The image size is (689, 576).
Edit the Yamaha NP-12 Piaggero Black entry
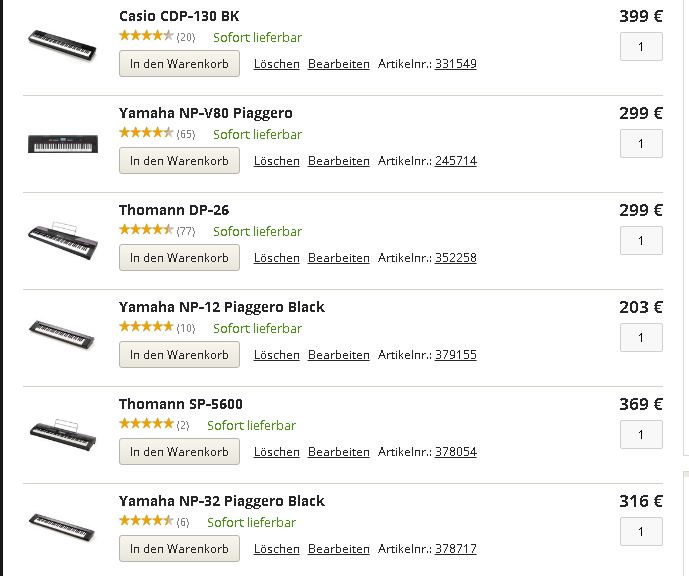[339, 355]
